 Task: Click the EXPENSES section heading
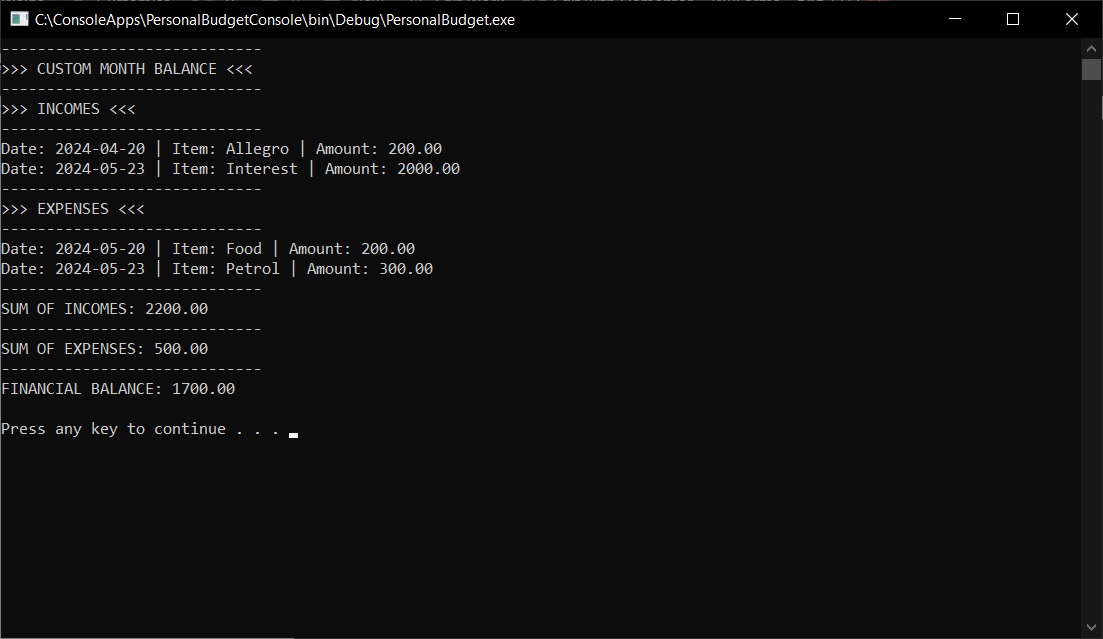pyautogui.click(x=73, y=209)
